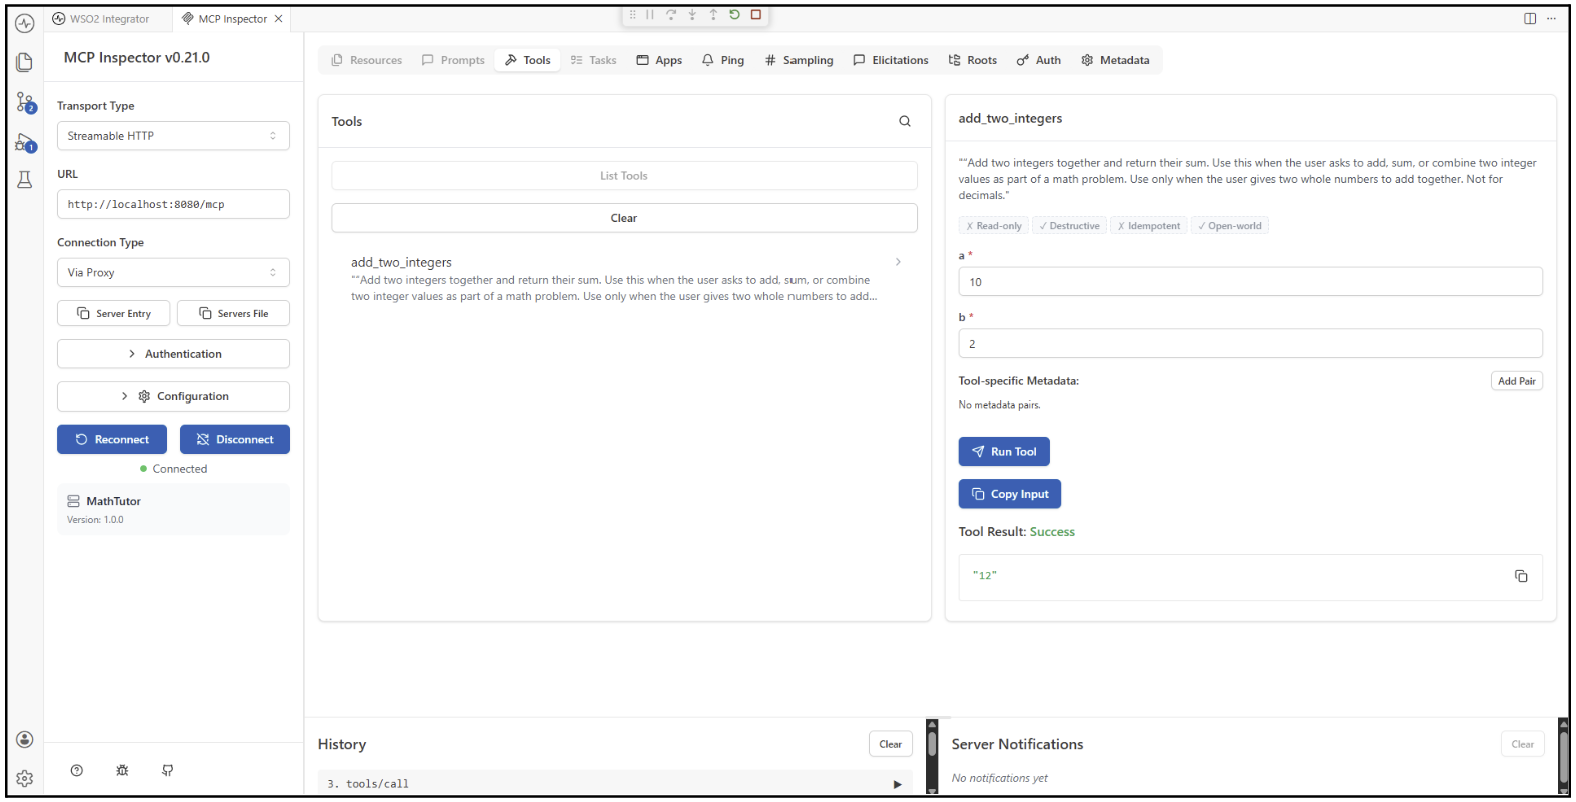Switch to the Metadata tab

pyautogui.click(x=1115, y=60)
